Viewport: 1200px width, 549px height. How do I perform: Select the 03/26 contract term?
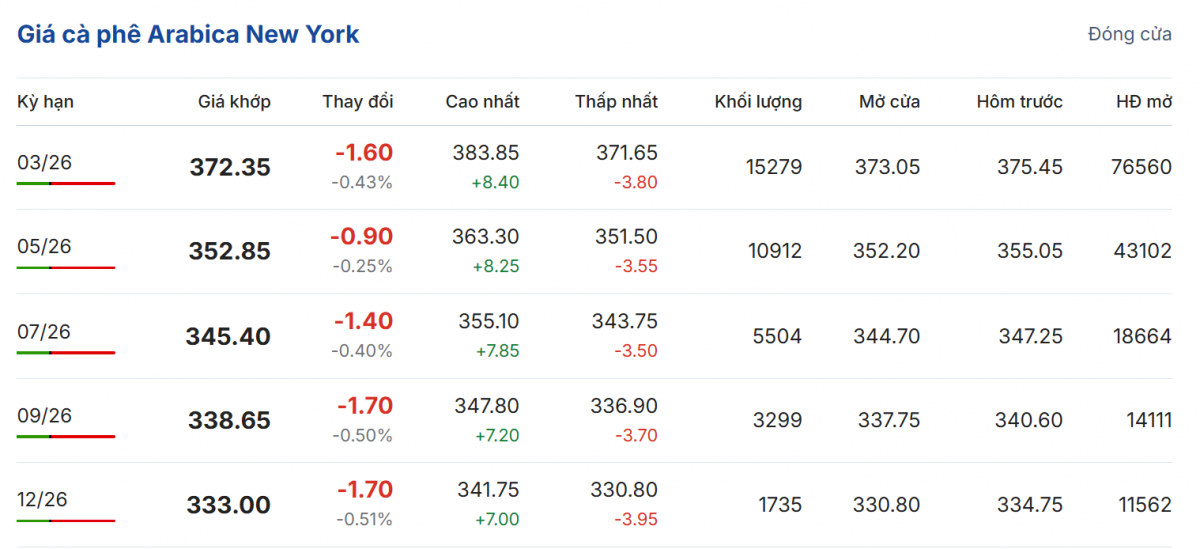coord(45,163)
